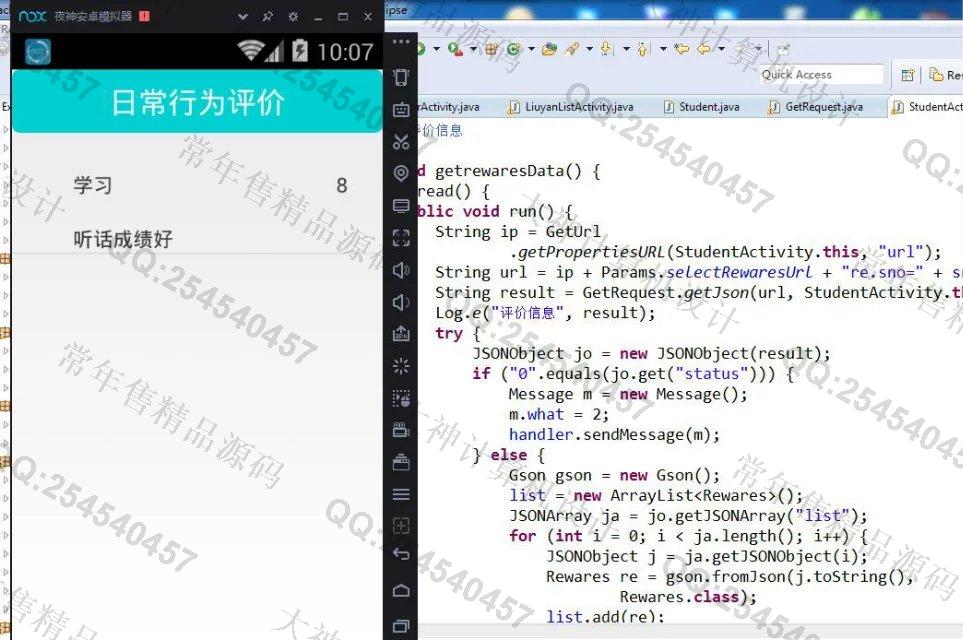
Task: Click Eclipse Next Annotation down arrow icon
Action: point(607,49)
